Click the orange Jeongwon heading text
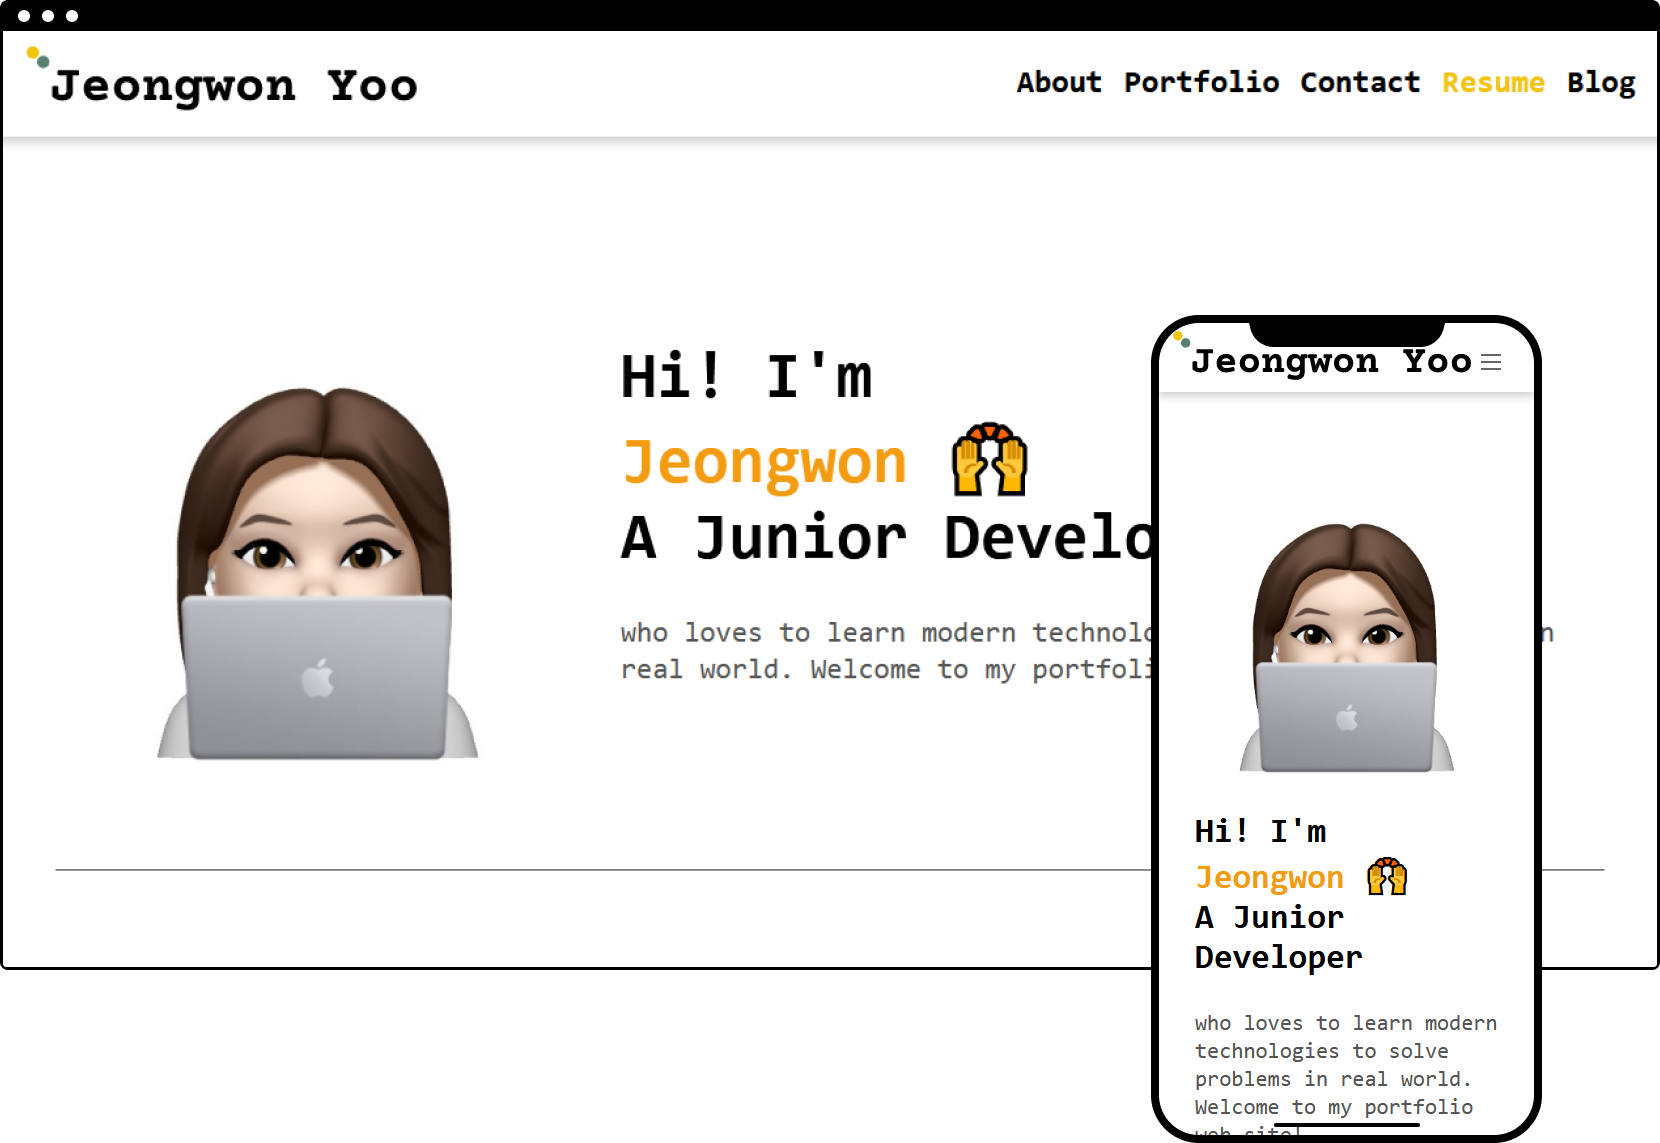The image size is (1660, 1143). (764, 461)
